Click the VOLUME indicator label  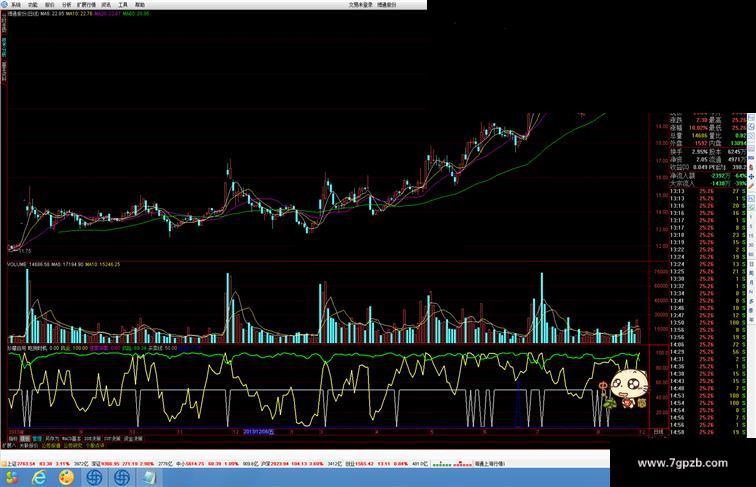(17, 265)
